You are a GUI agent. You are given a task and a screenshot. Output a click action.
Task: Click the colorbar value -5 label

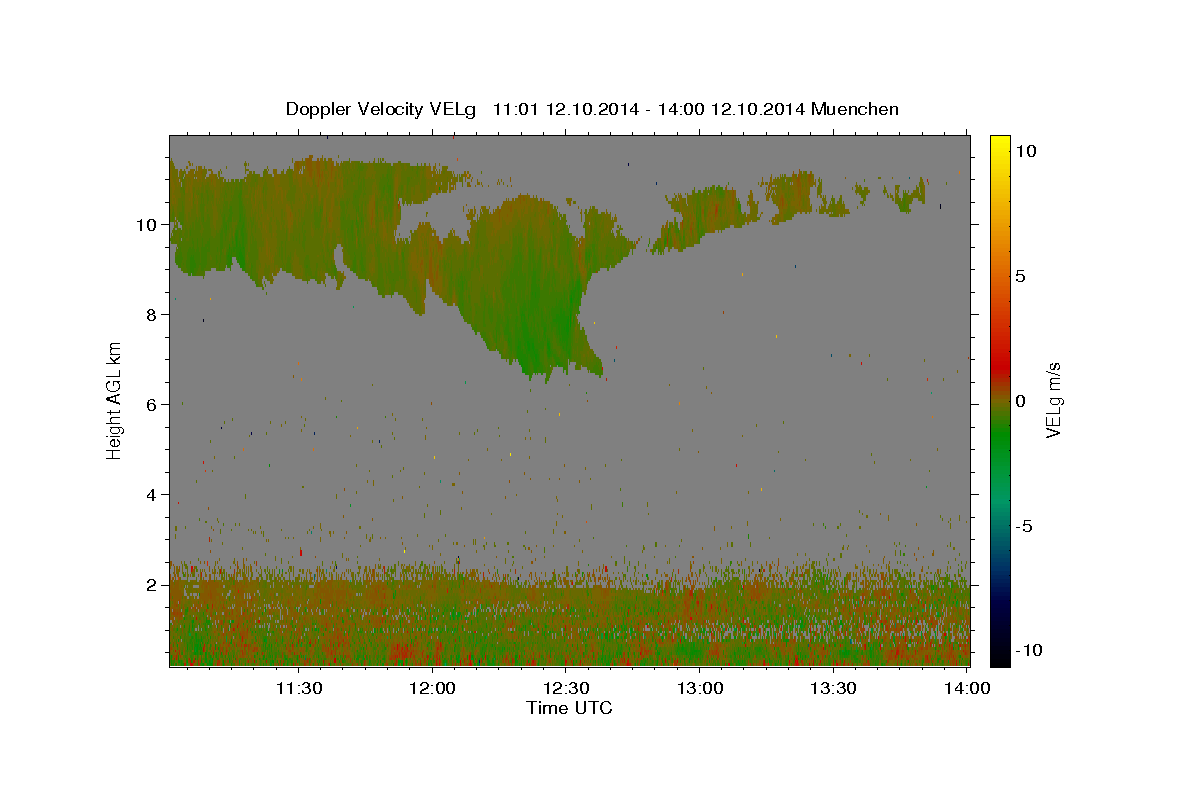[1026, 526]
